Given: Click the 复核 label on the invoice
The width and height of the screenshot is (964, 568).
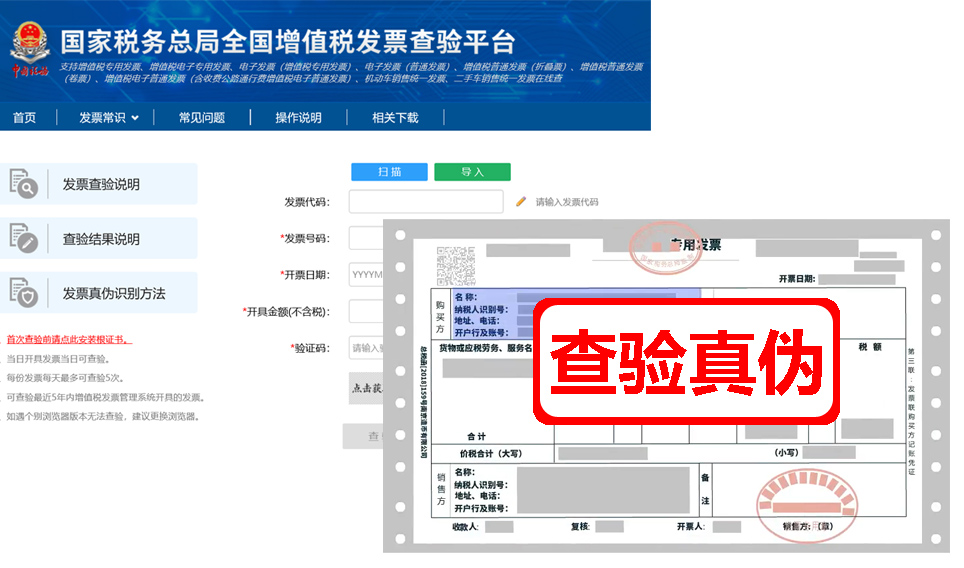Looking at the screenshot, I should [x=580, y=527].
